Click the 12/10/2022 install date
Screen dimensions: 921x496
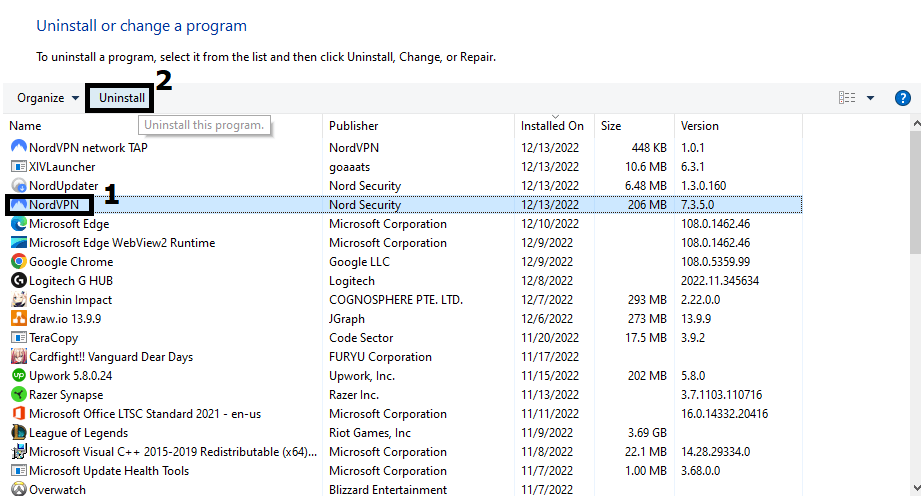(550, 224)
